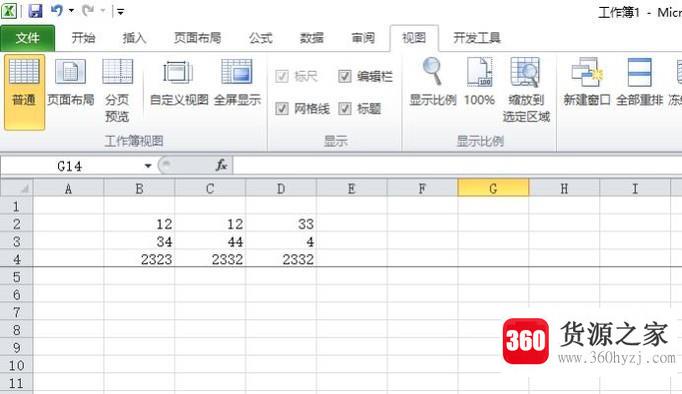Open the 审阅 tab
682x394 pixels.
[x=363, y=38]
